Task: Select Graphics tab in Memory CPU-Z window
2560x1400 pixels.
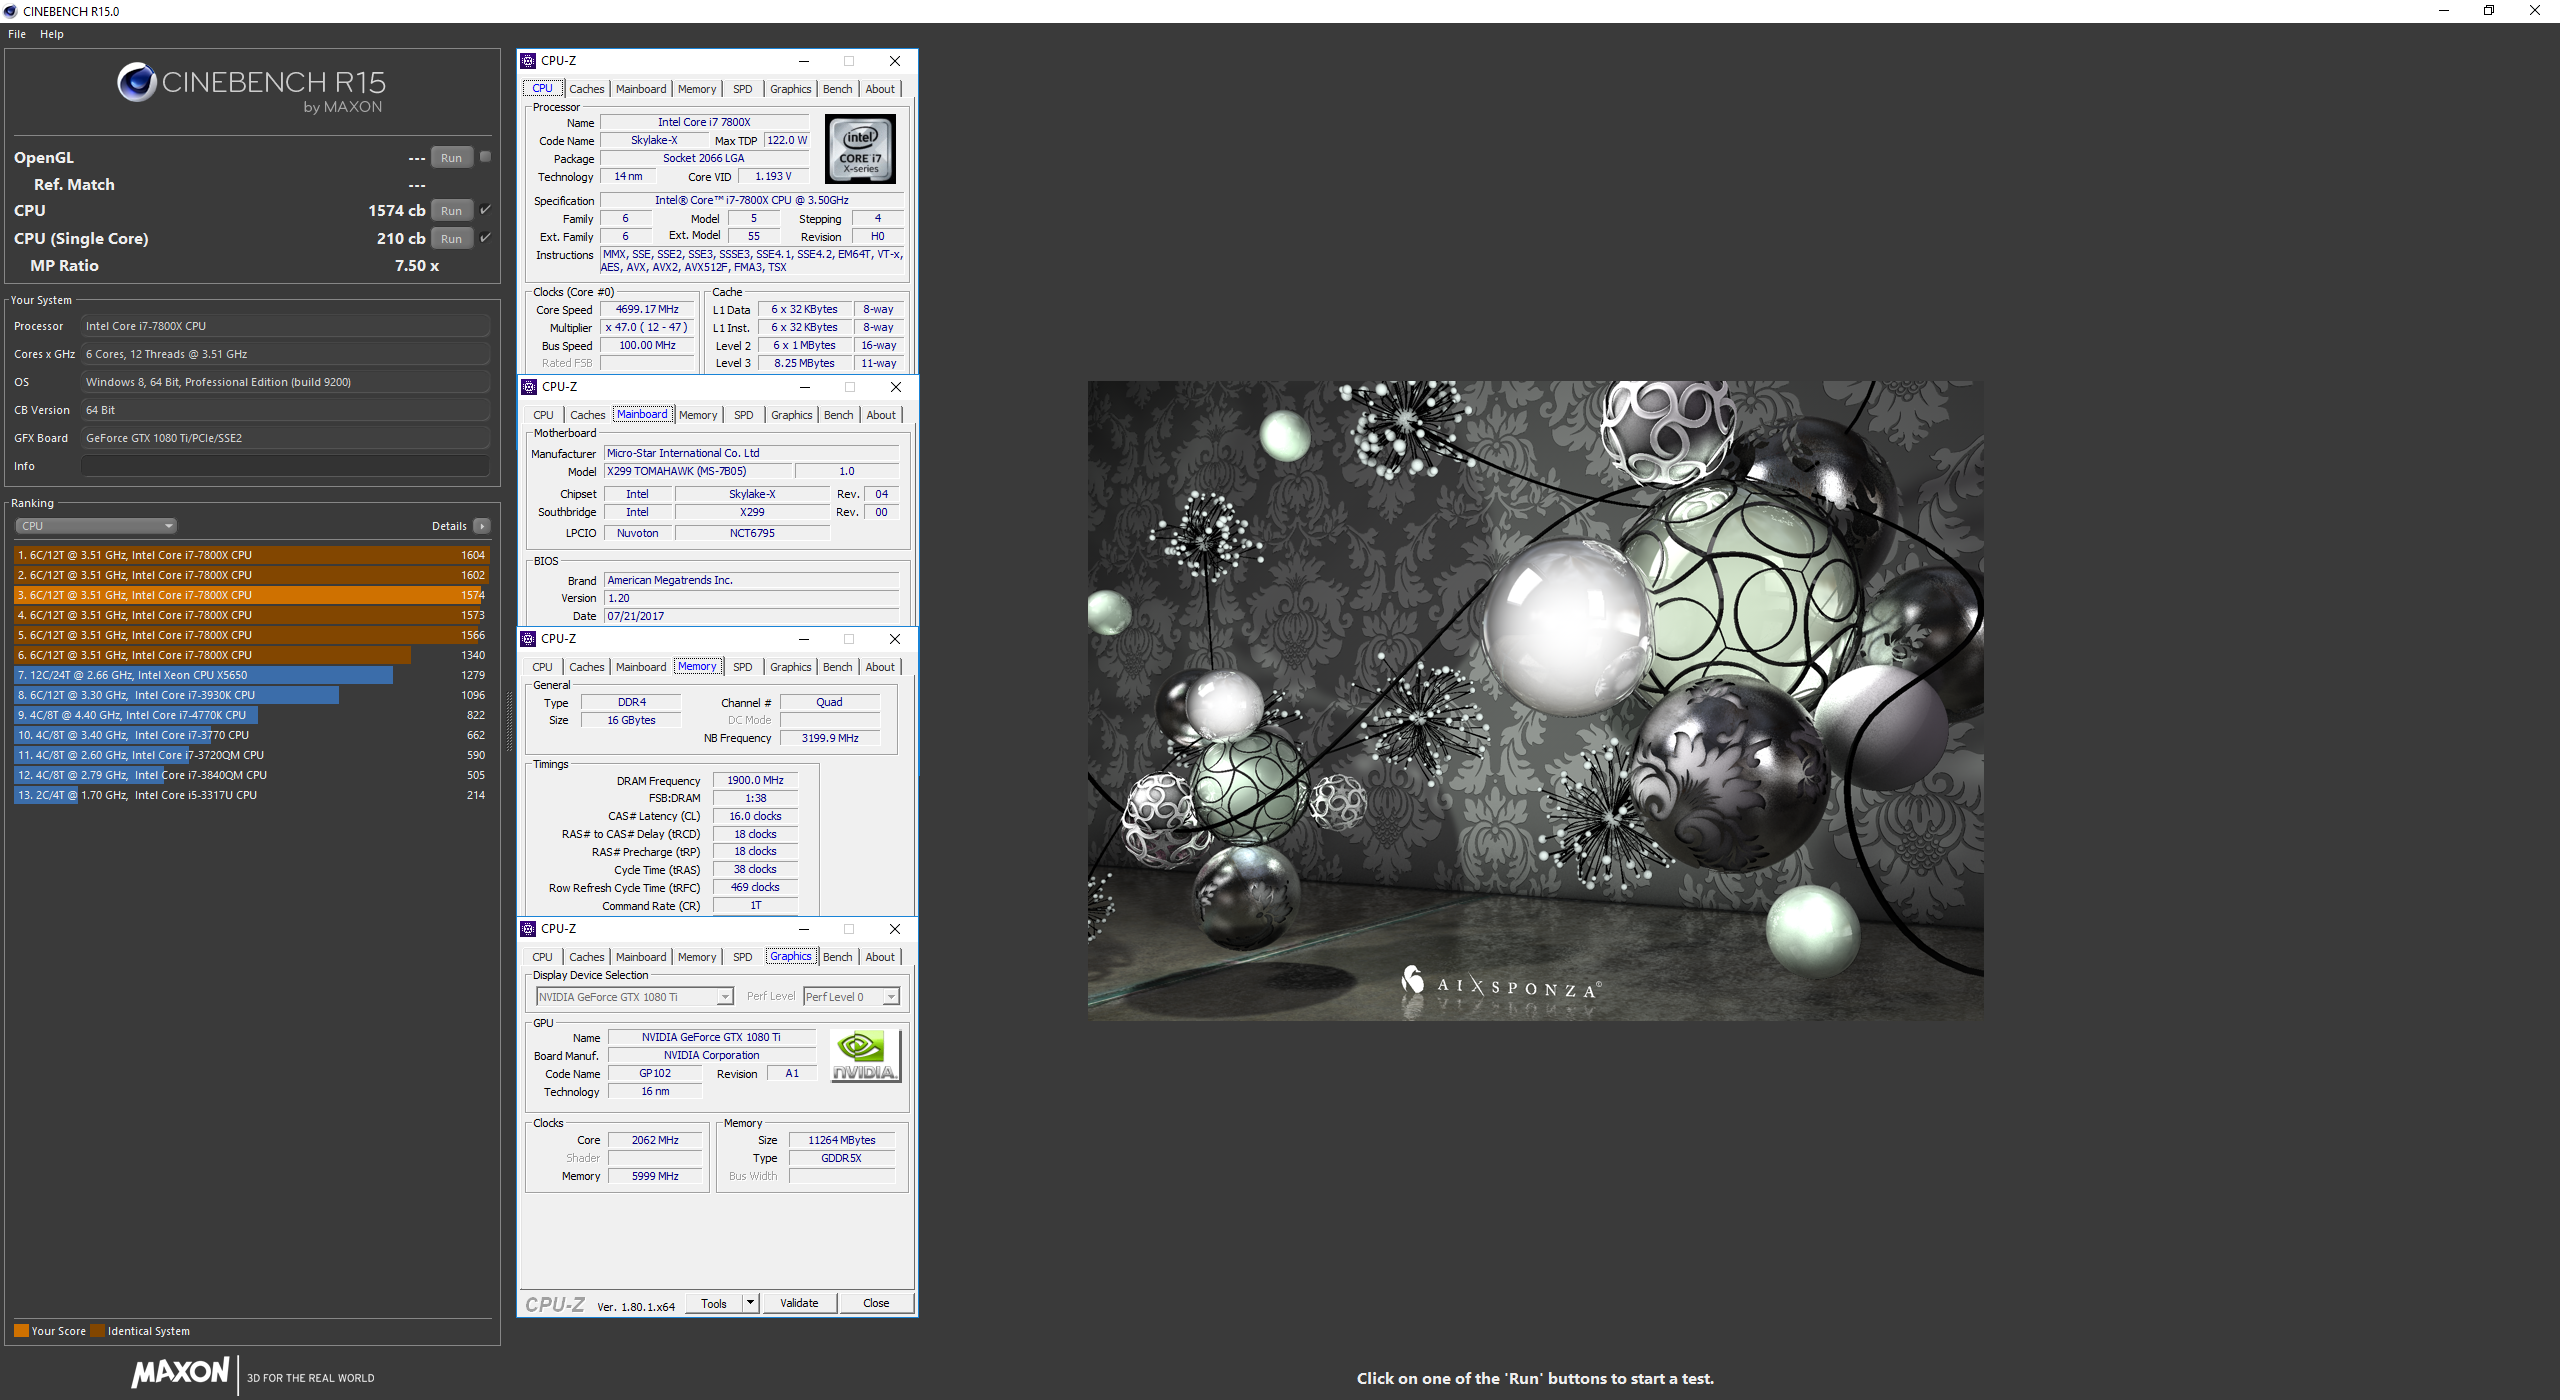Action: [791, 667]
